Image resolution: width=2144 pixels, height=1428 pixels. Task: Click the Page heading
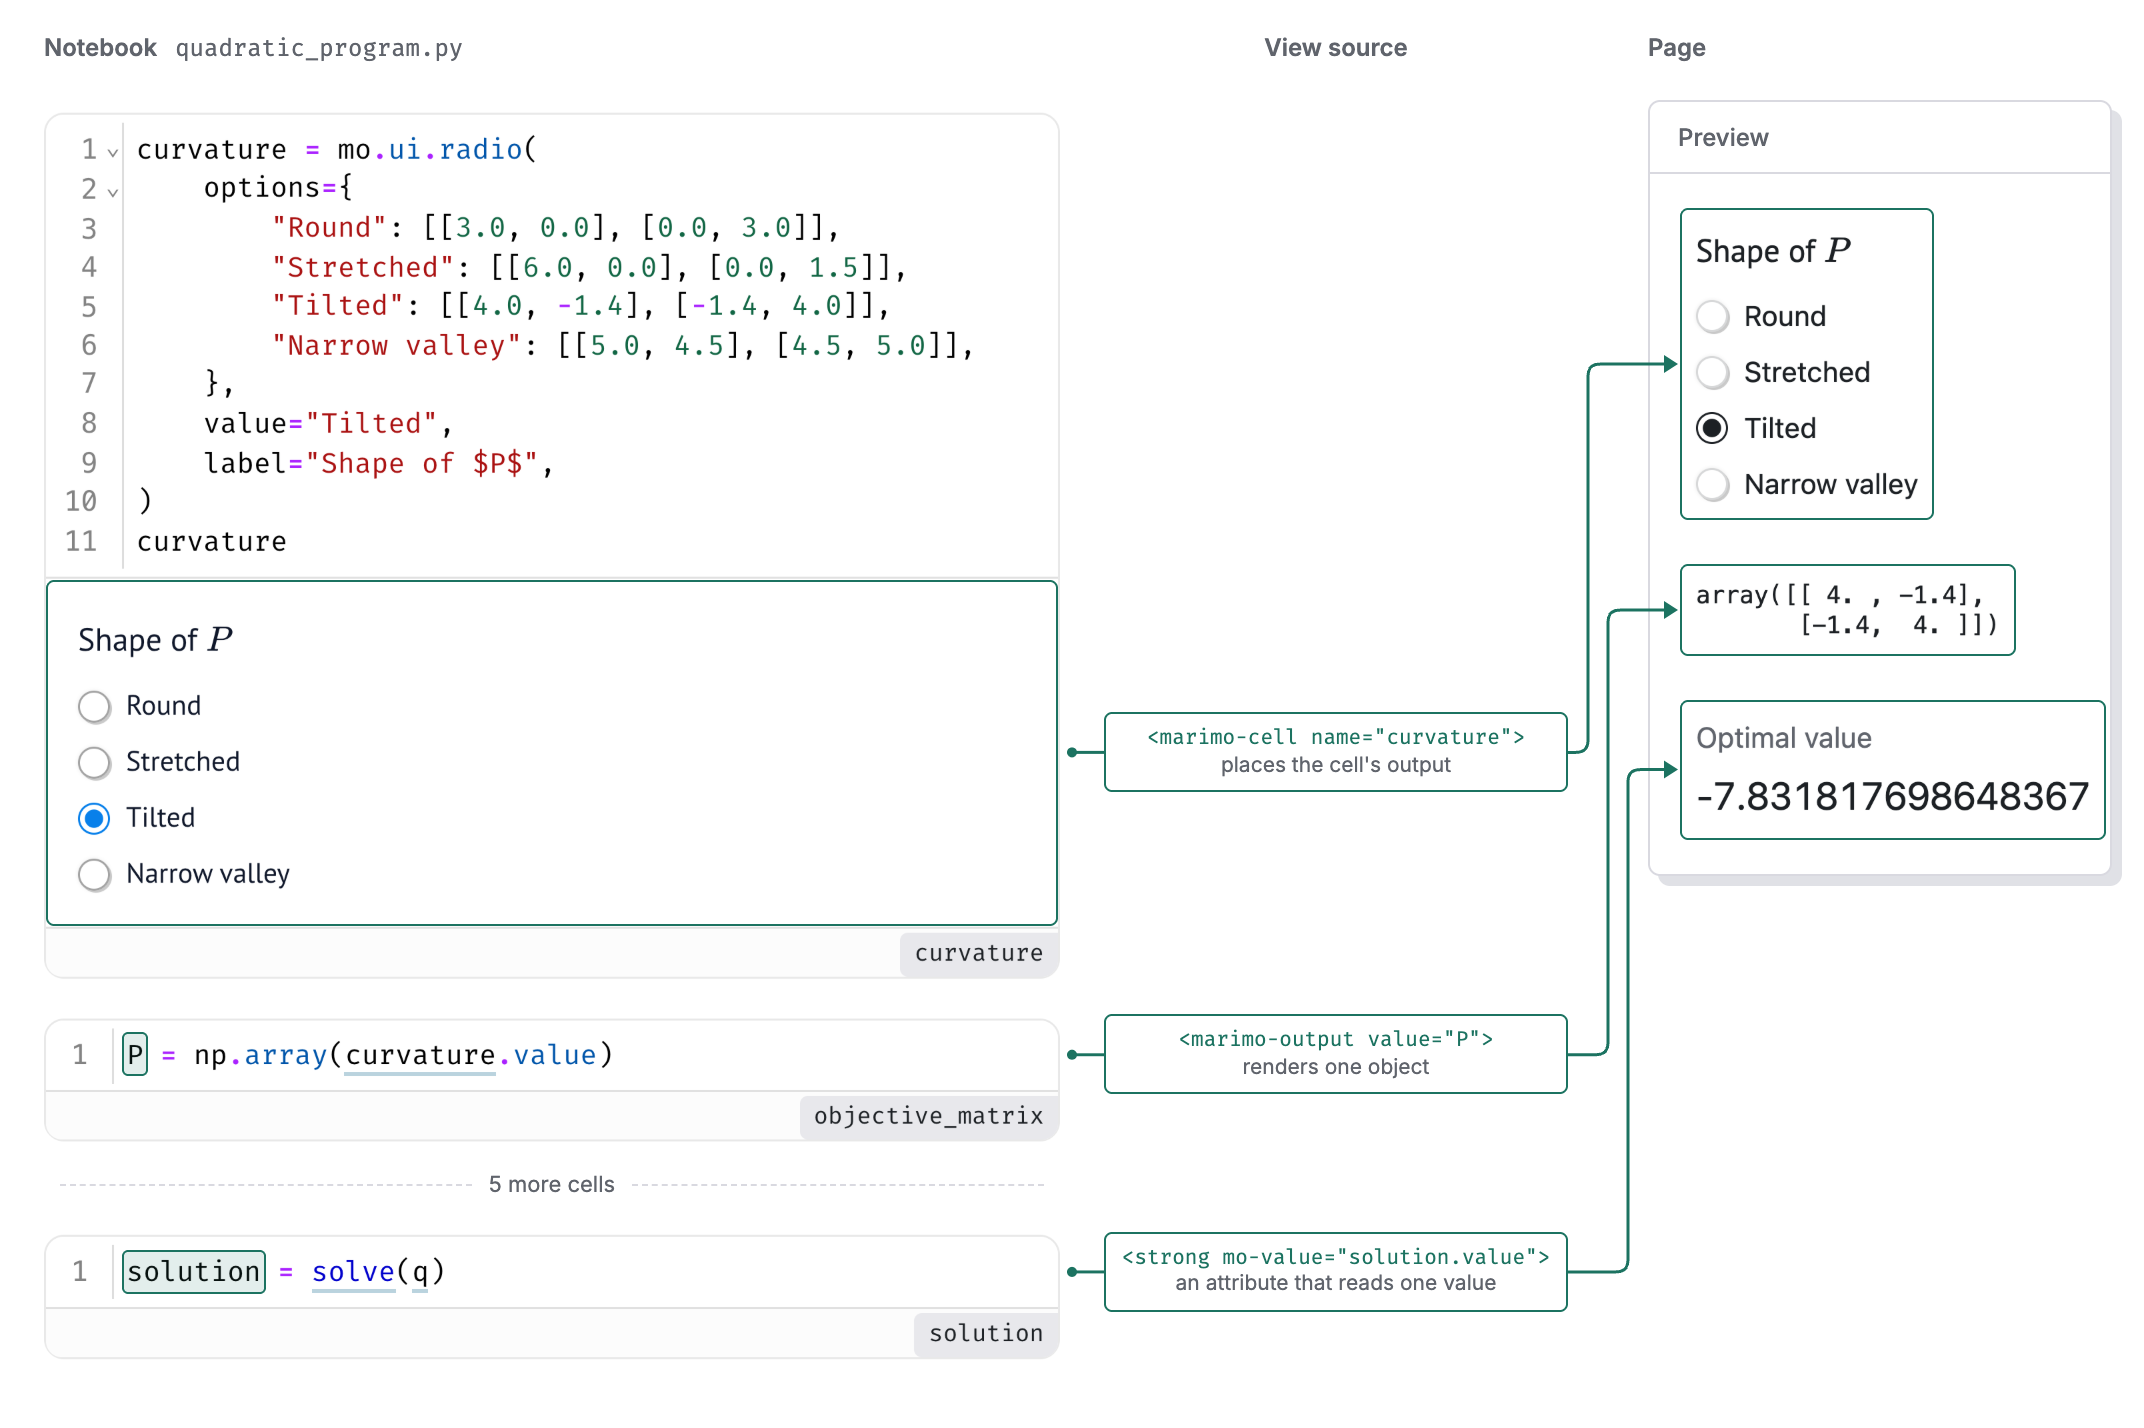click(1676, 48)
